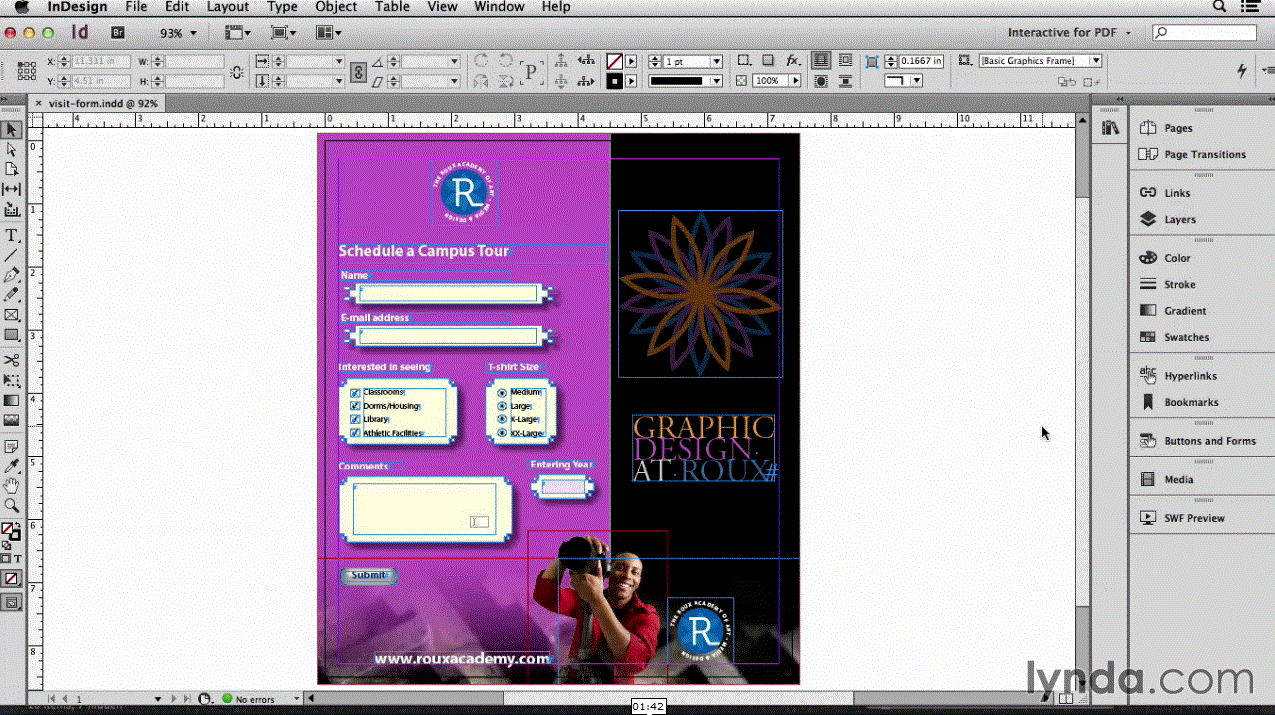Image resolution: width=1275 pixels, height=715 pixels.
Task: Select the Type tool
Action: (12, 235)
